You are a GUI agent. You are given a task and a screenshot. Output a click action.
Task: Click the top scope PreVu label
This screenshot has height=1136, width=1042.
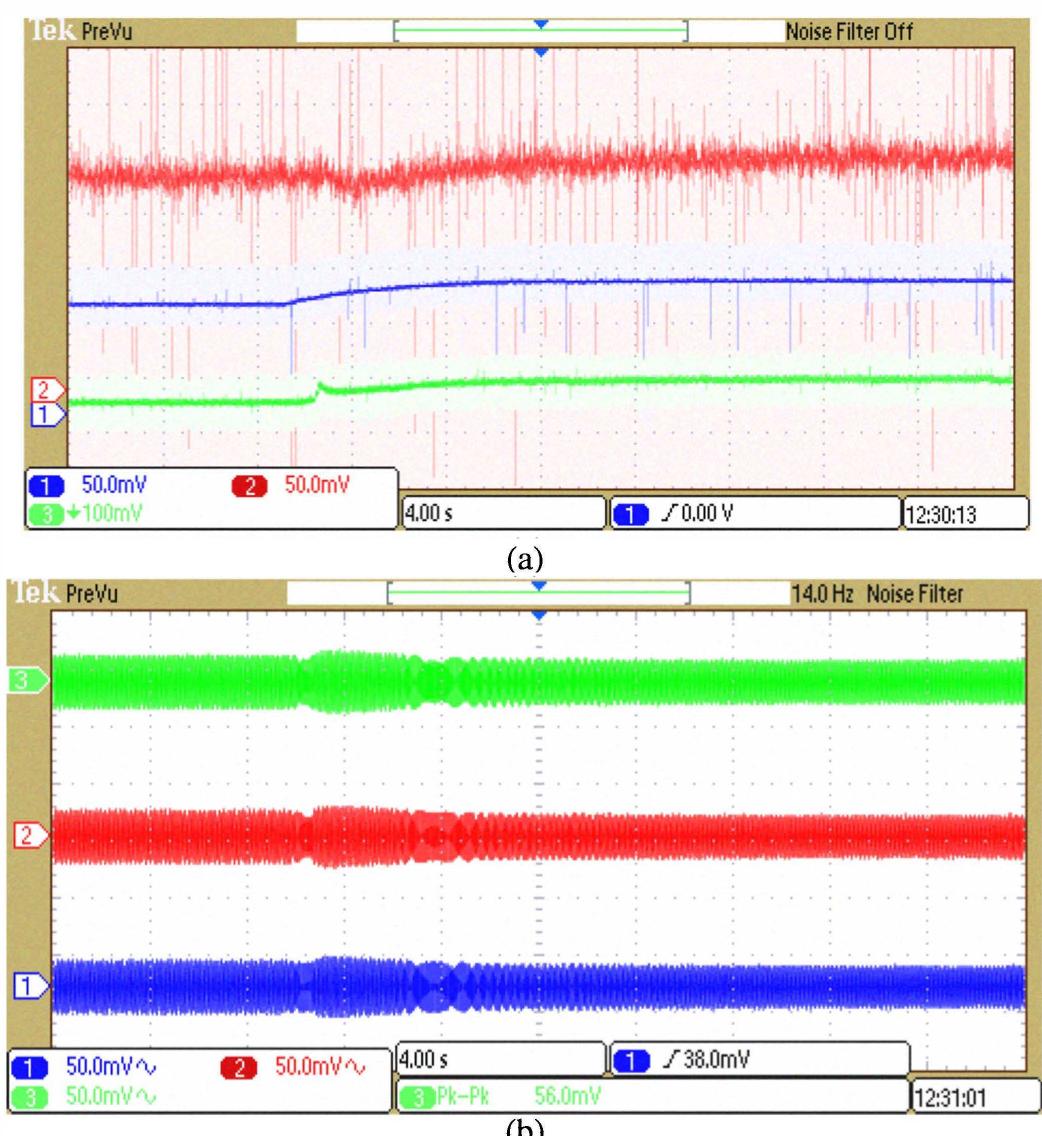[107, 31]
